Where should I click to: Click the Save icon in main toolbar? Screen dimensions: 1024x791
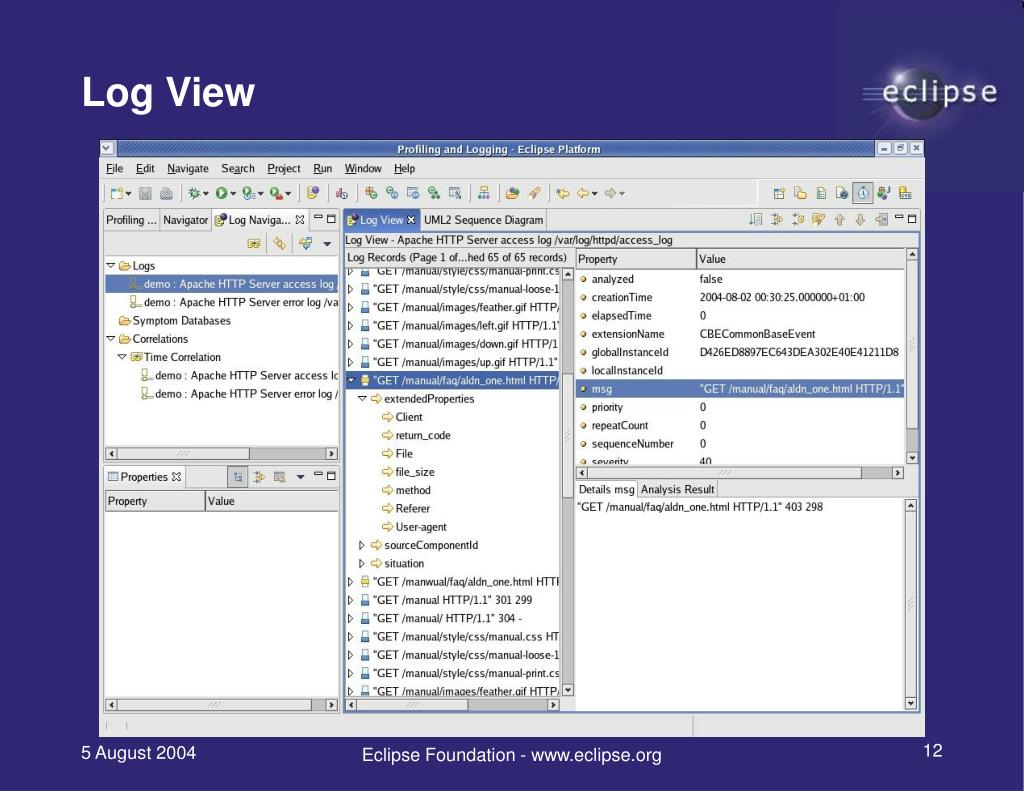(146, 193)
